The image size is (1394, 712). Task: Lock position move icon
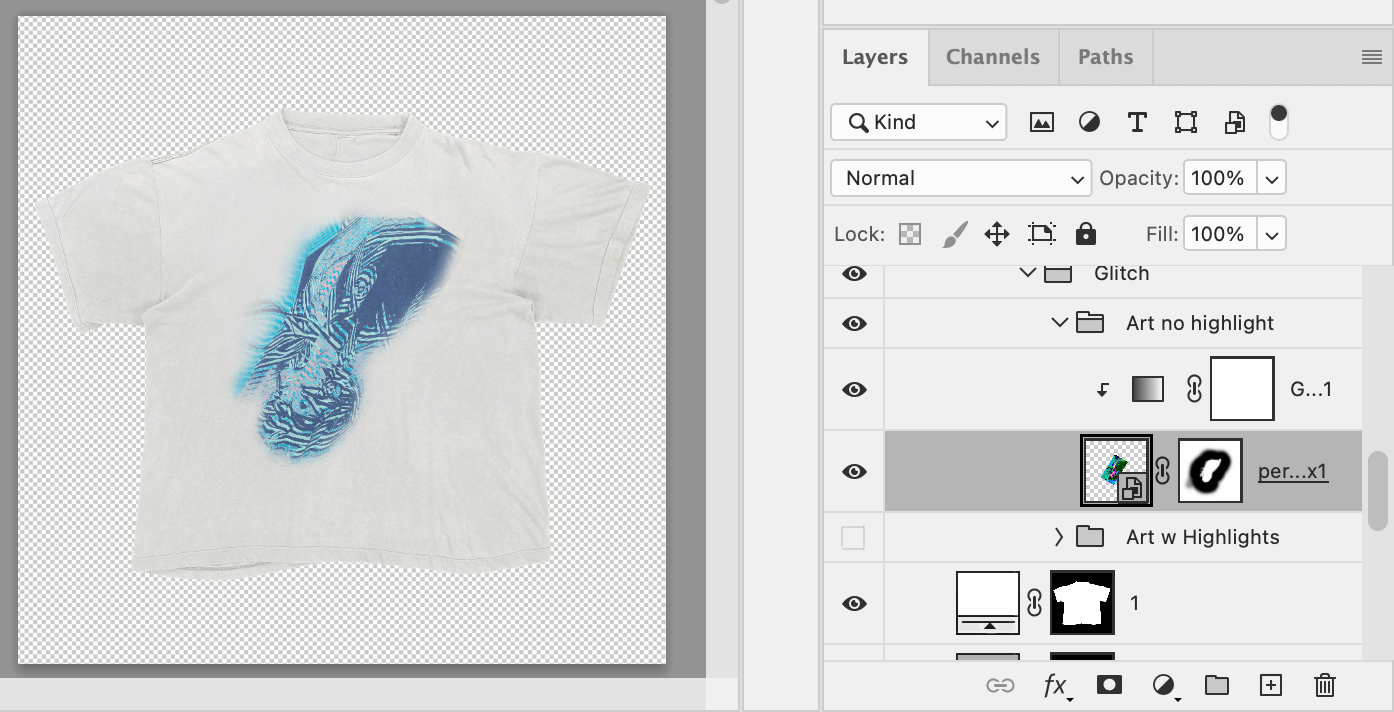point(997,234)
